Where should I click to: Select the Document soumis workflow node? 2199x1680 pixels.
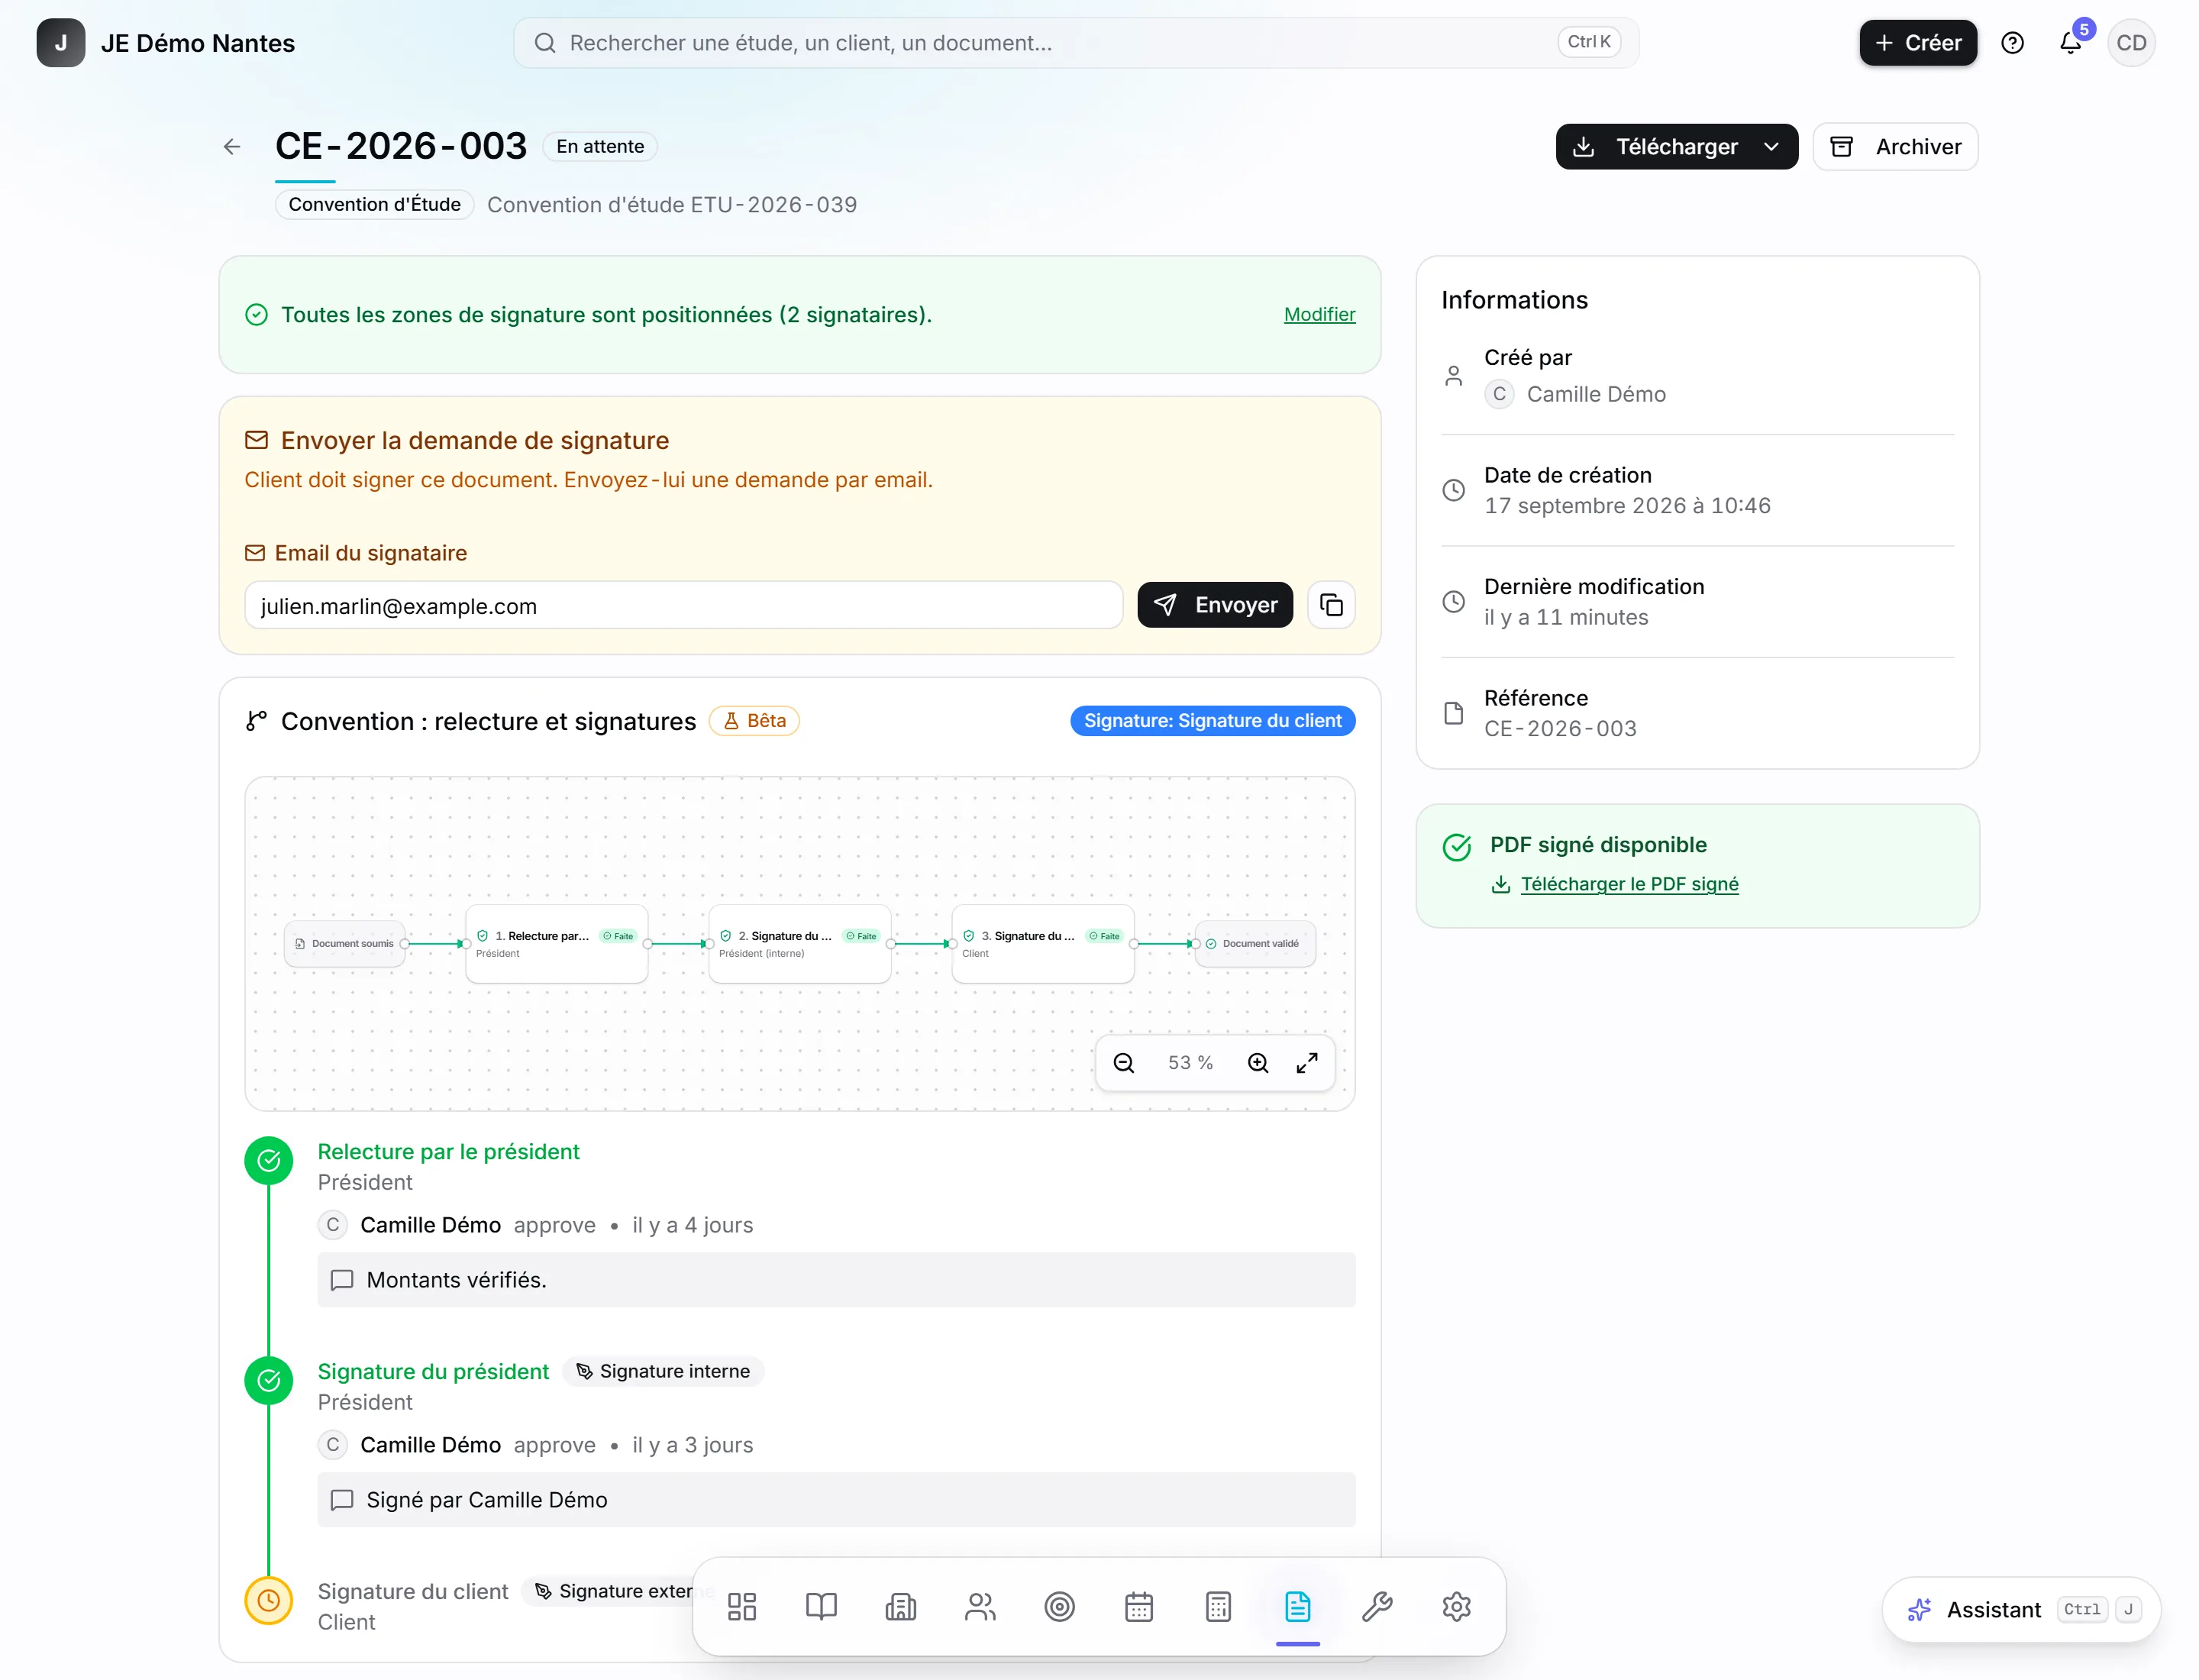tap(345, 944)
